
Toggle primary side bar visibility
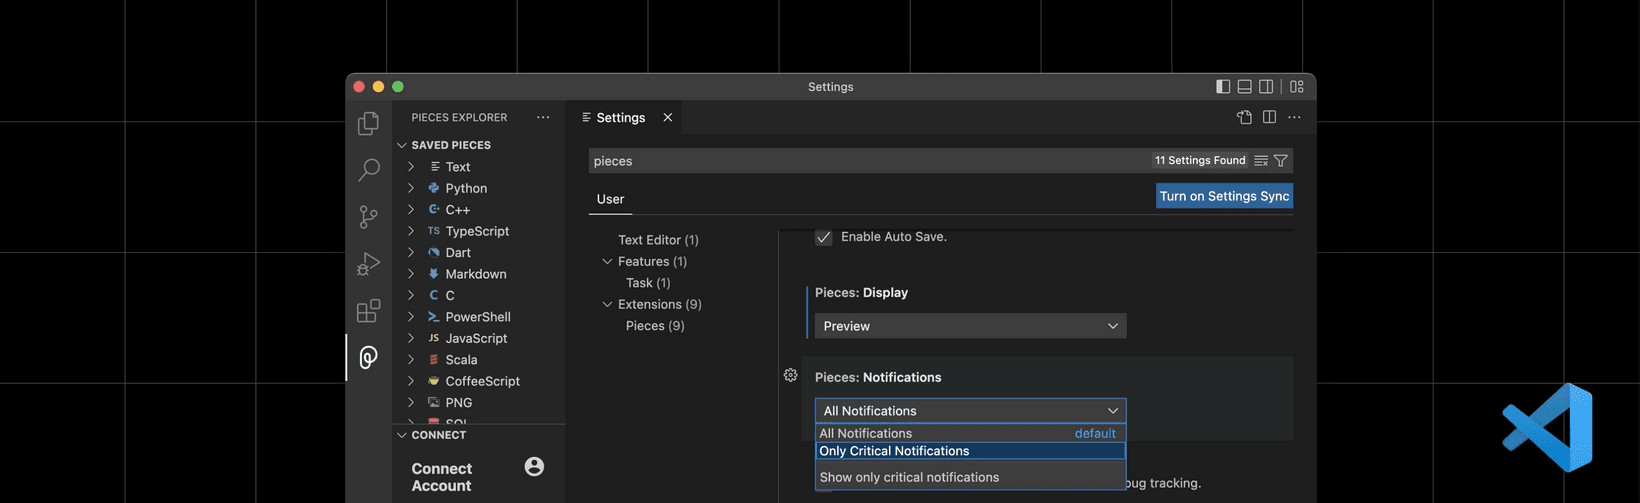point(1222,87)
